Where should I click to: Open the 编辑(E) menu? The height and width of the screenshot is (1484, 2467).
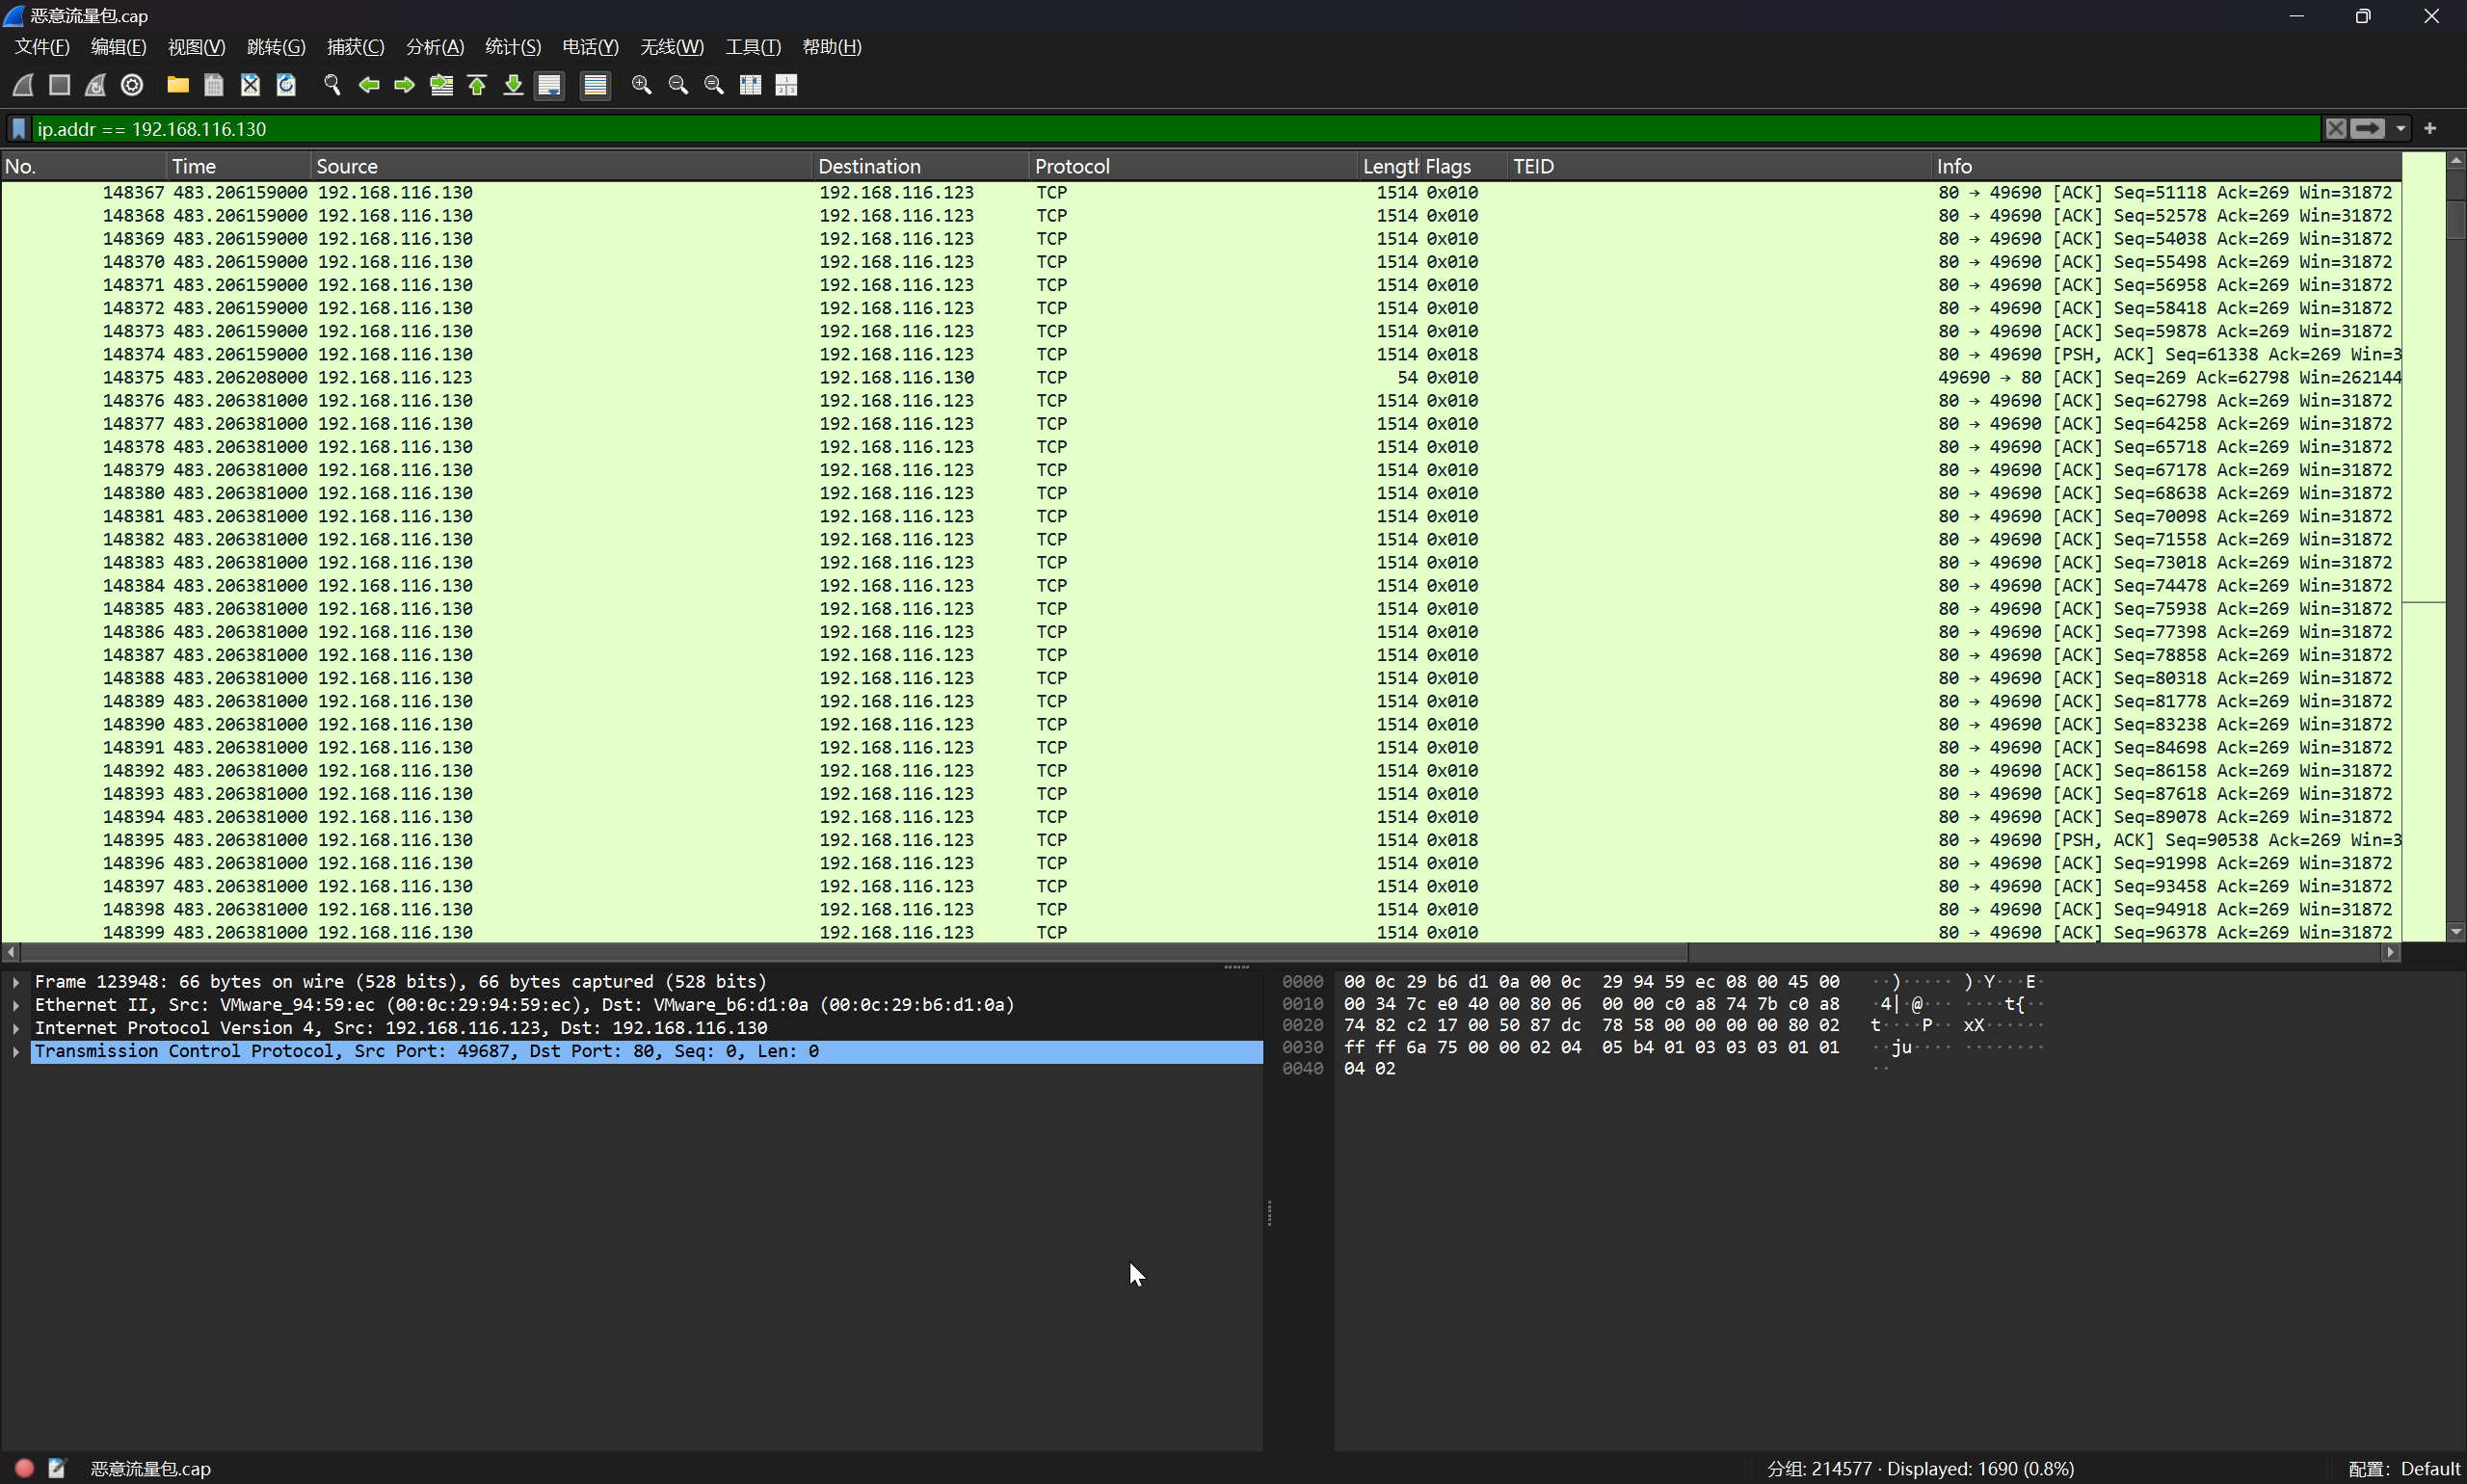pyautogui.click(x=118, y=47)
